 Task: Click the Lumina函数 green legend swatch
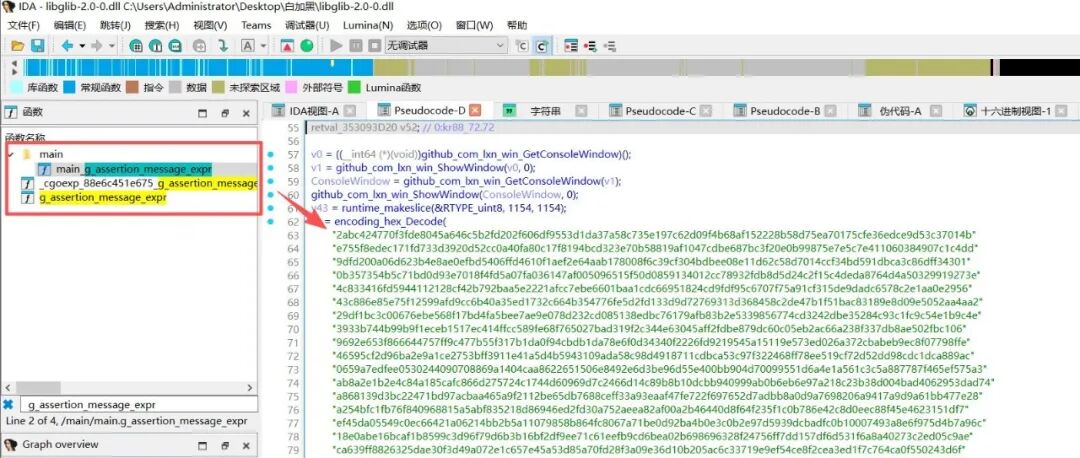pos(355,87)
